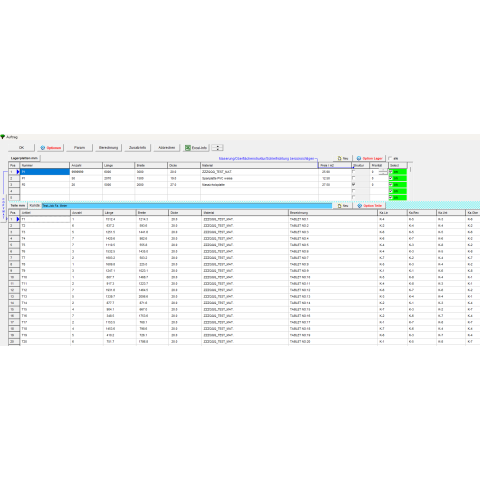
Task: Click the Auftrag window icon in the title bar
Action: [x=3, y=137]
